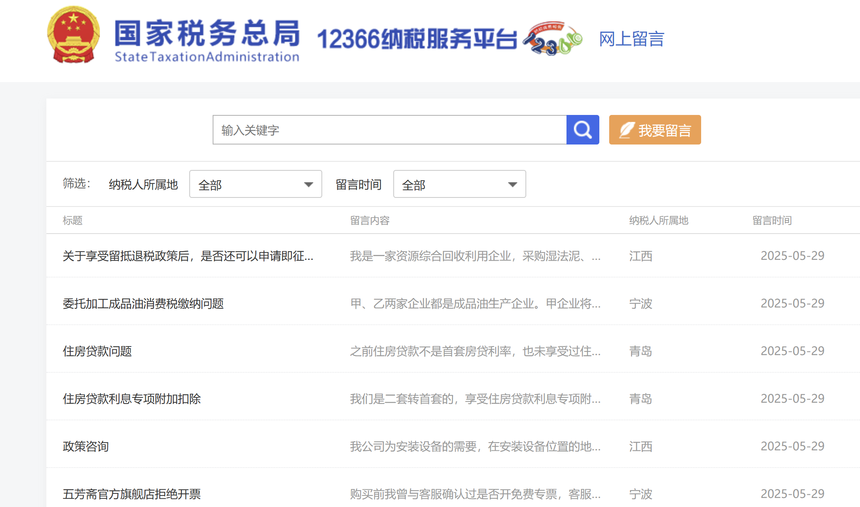Click the blue magnifier search button
This screenshot has height=507, width=860.
pos(582,130)
